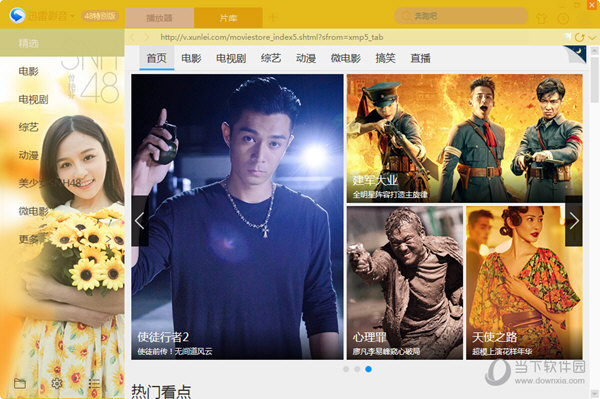
Task: Open the 心理罪 poster
Action: (405, 283)
